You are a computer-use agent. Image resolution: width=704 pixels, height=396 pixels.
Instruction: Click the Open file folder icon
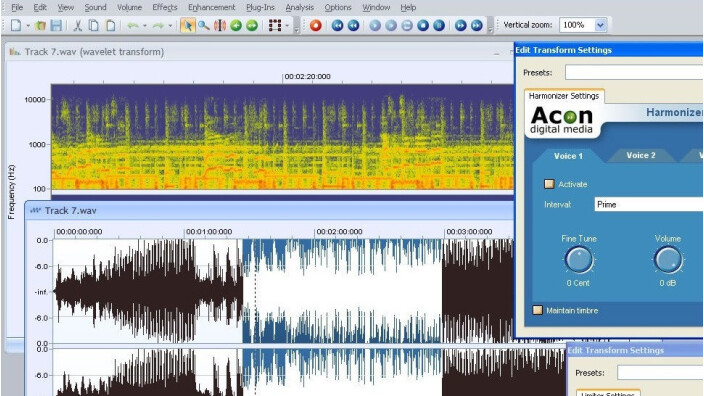[40, 26]
